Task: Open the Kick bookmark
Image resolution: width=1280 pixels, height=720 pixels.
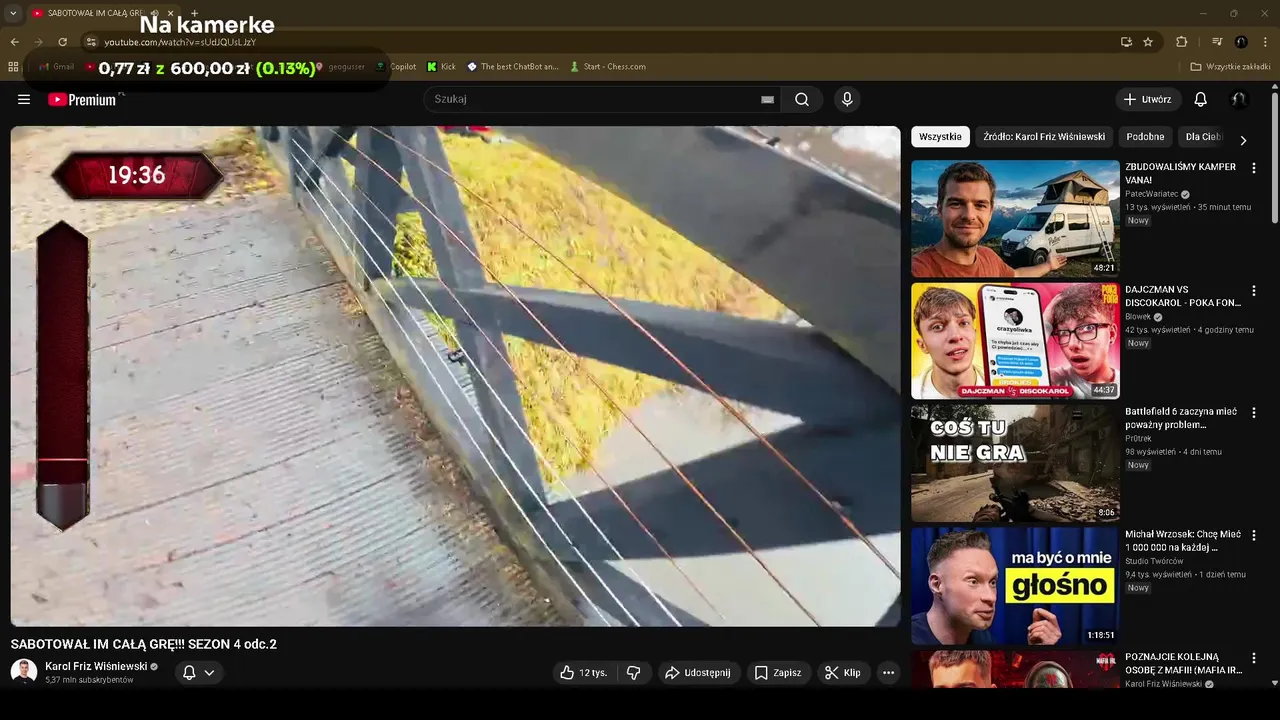Action: point(441,67)
